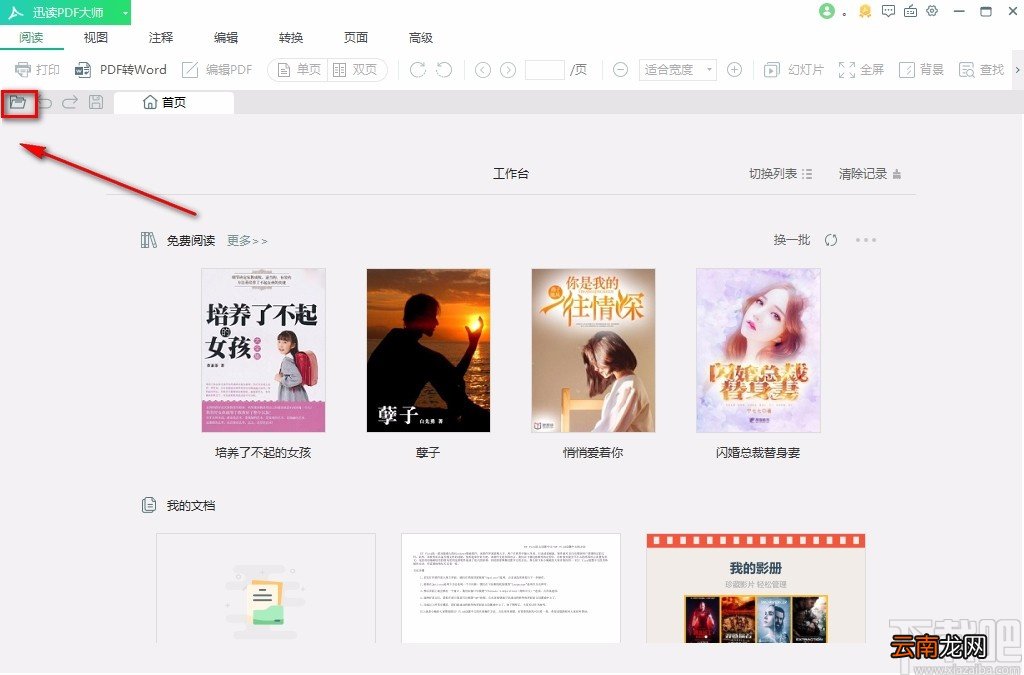Open 阅读 menu tab
Viewport: 1024px width, 675px height.
(31, 38)
